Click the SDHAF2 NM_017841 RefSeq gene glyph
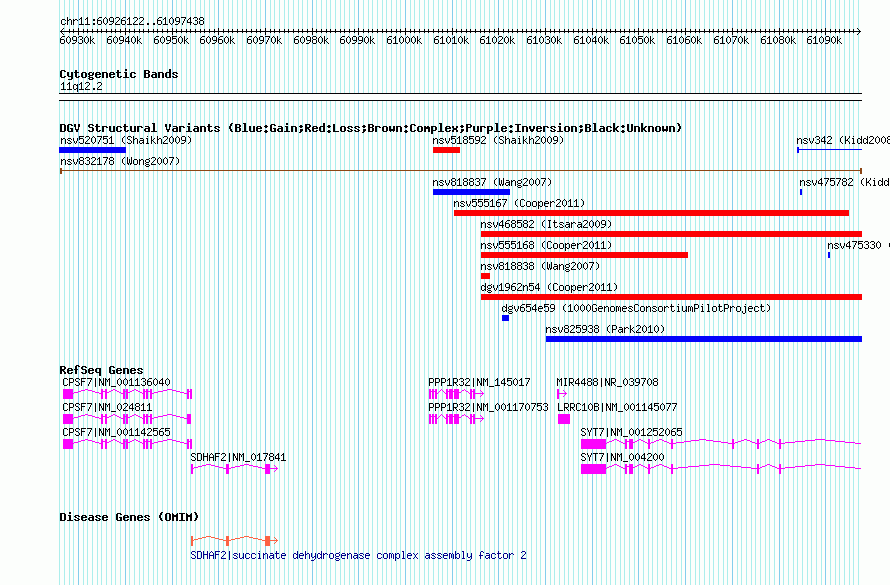The image size is (890, 585). (234, 469)
